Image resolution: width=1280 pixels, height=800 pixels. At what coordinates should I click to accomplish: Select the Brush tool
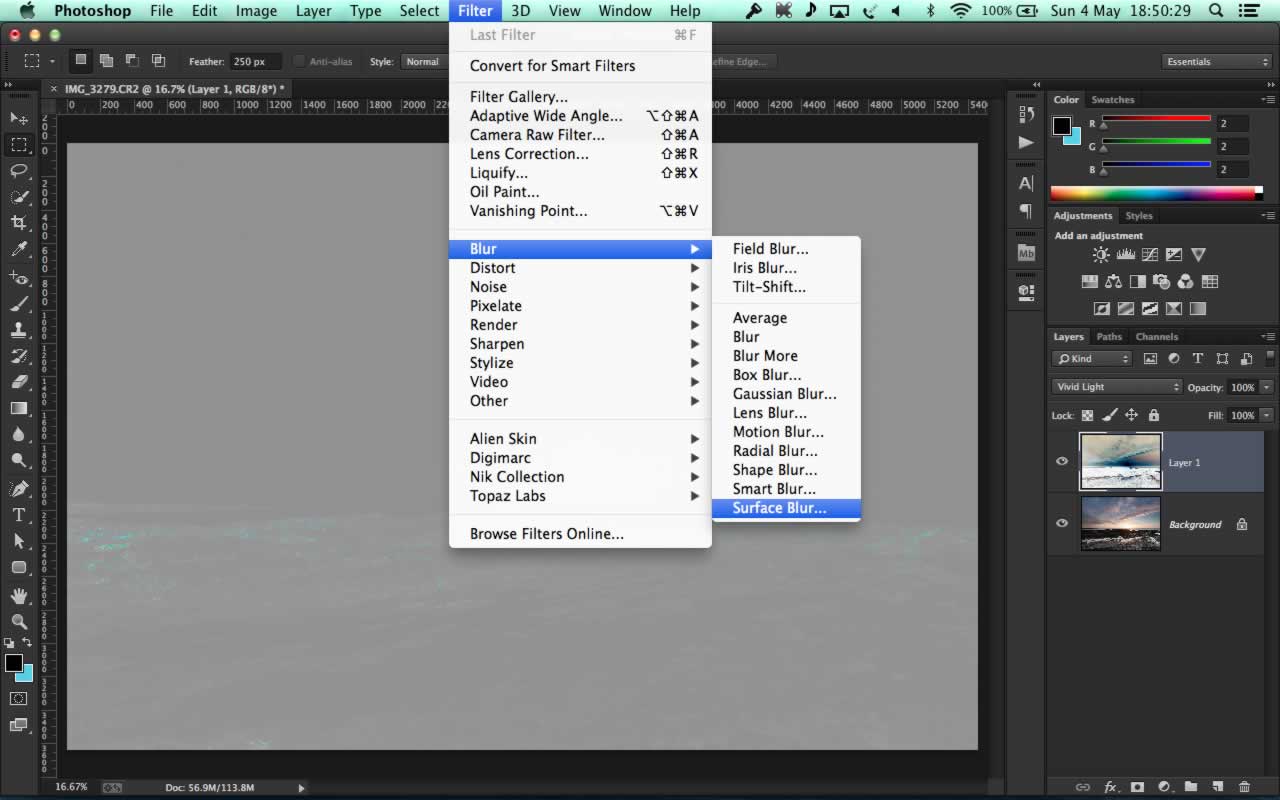point(18,304)
